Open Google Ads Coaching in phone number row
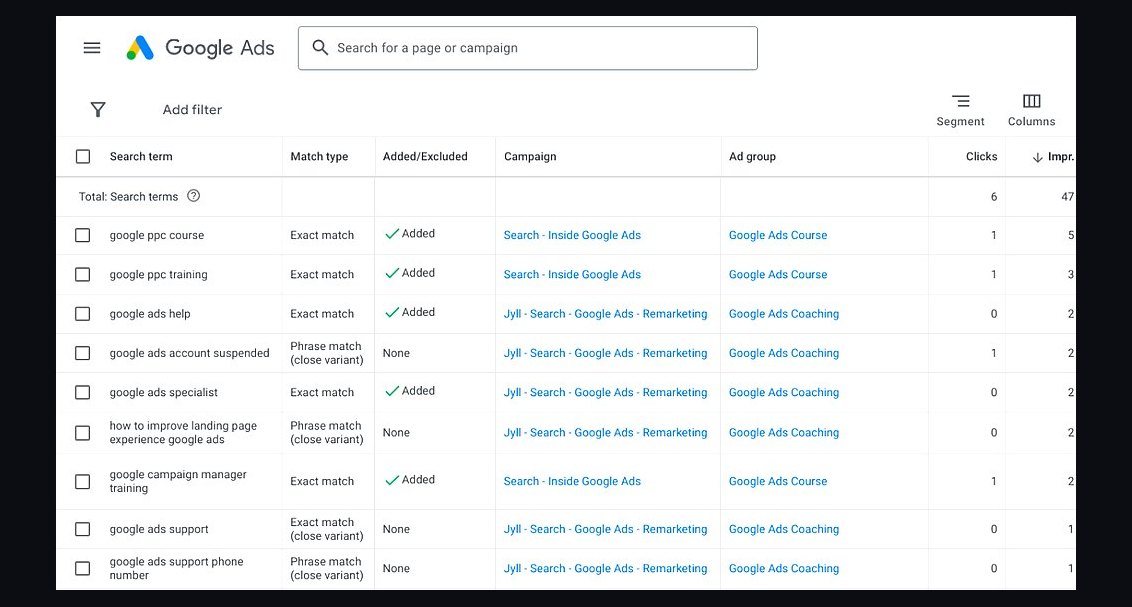Image resolution: width=1132 pixels, height=607 pixels. pyautogui.click(x=784, y=569)
